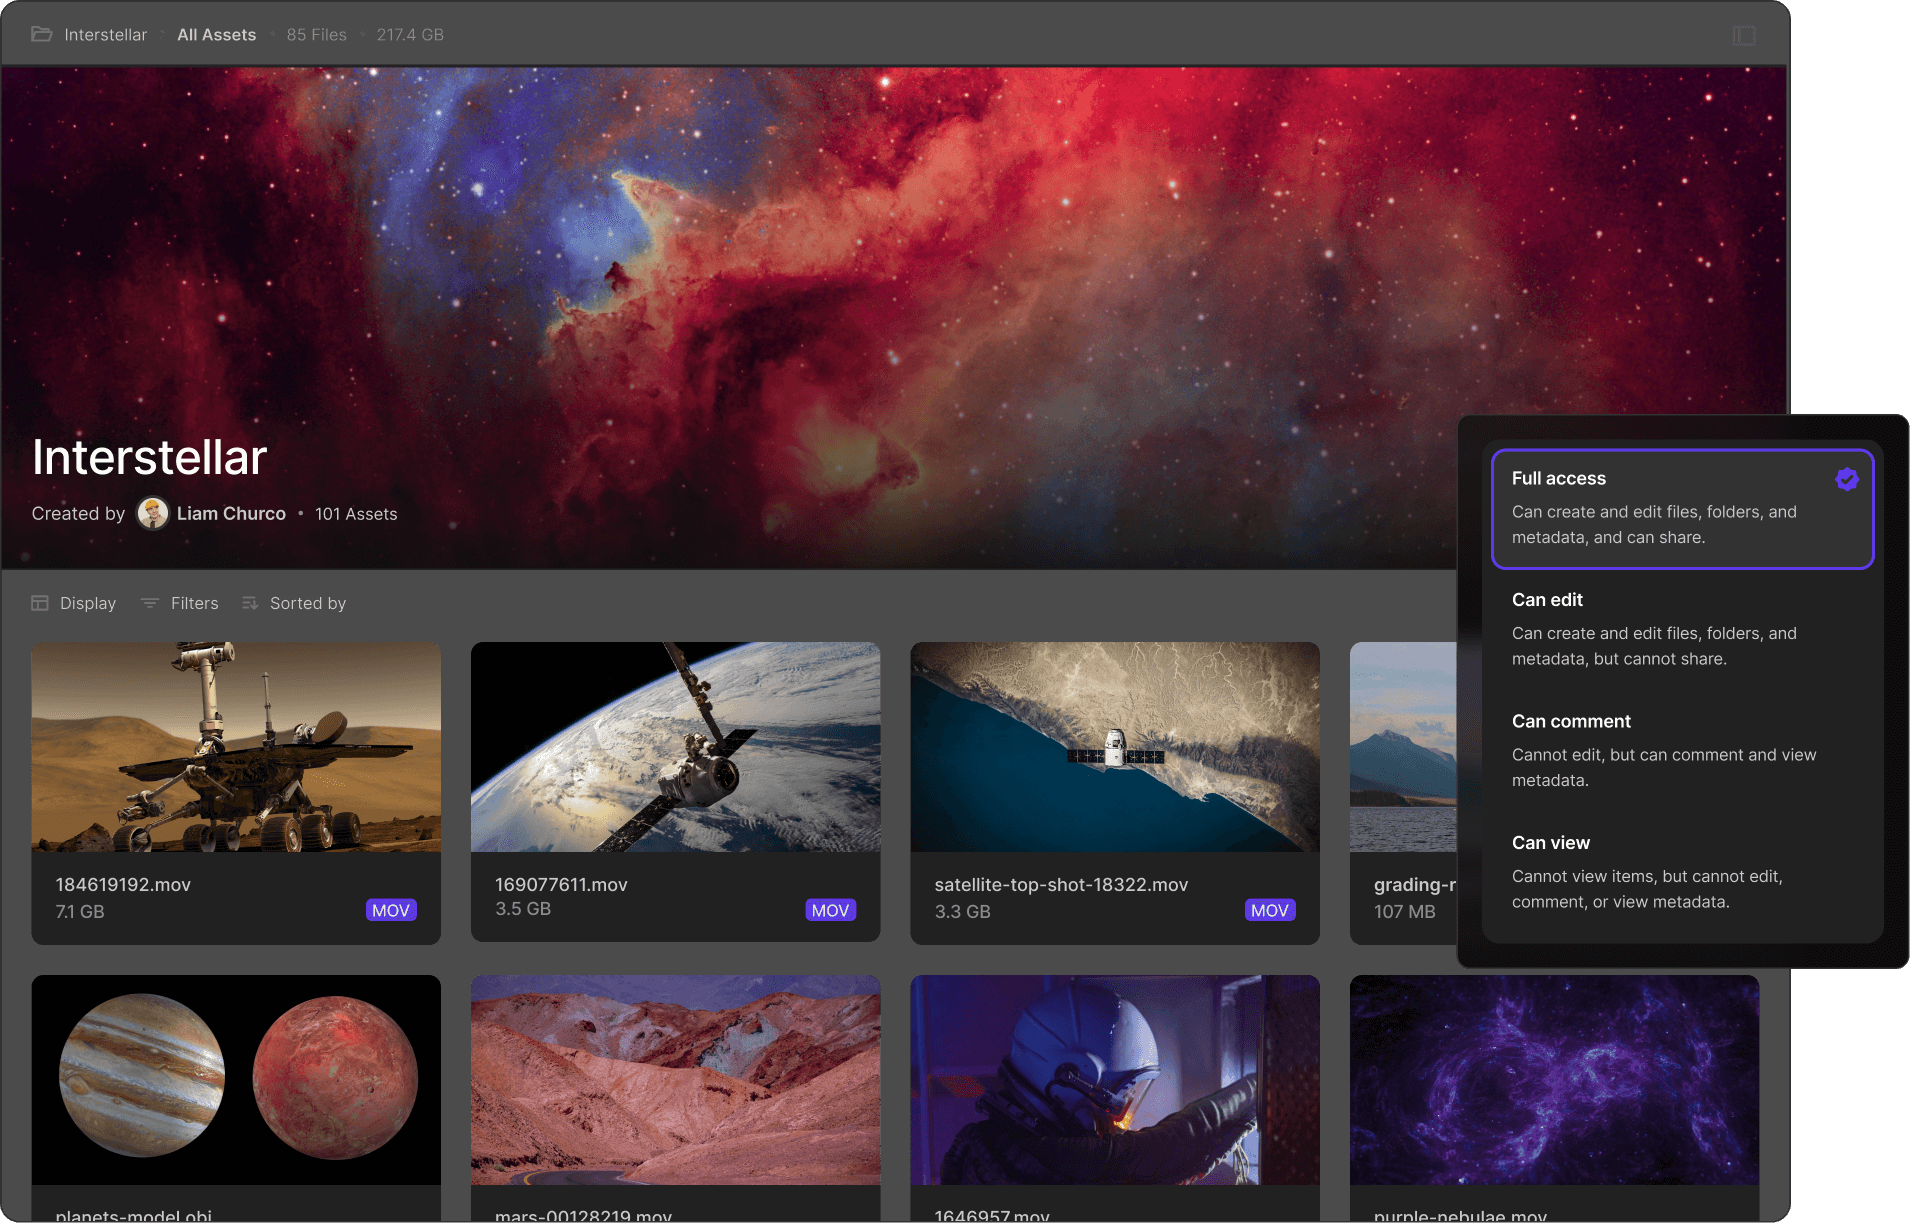Open the Display options
This screenshot has height=1223, width=1910.
click(x=74, y=603)
